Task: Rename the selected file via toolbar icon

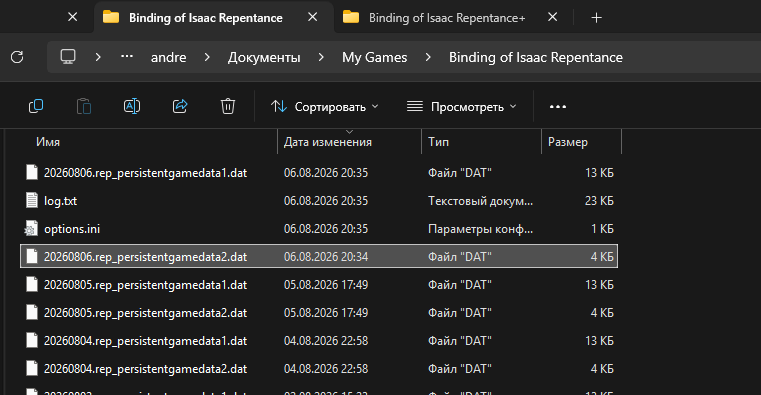Action: [x=132, y=106]
